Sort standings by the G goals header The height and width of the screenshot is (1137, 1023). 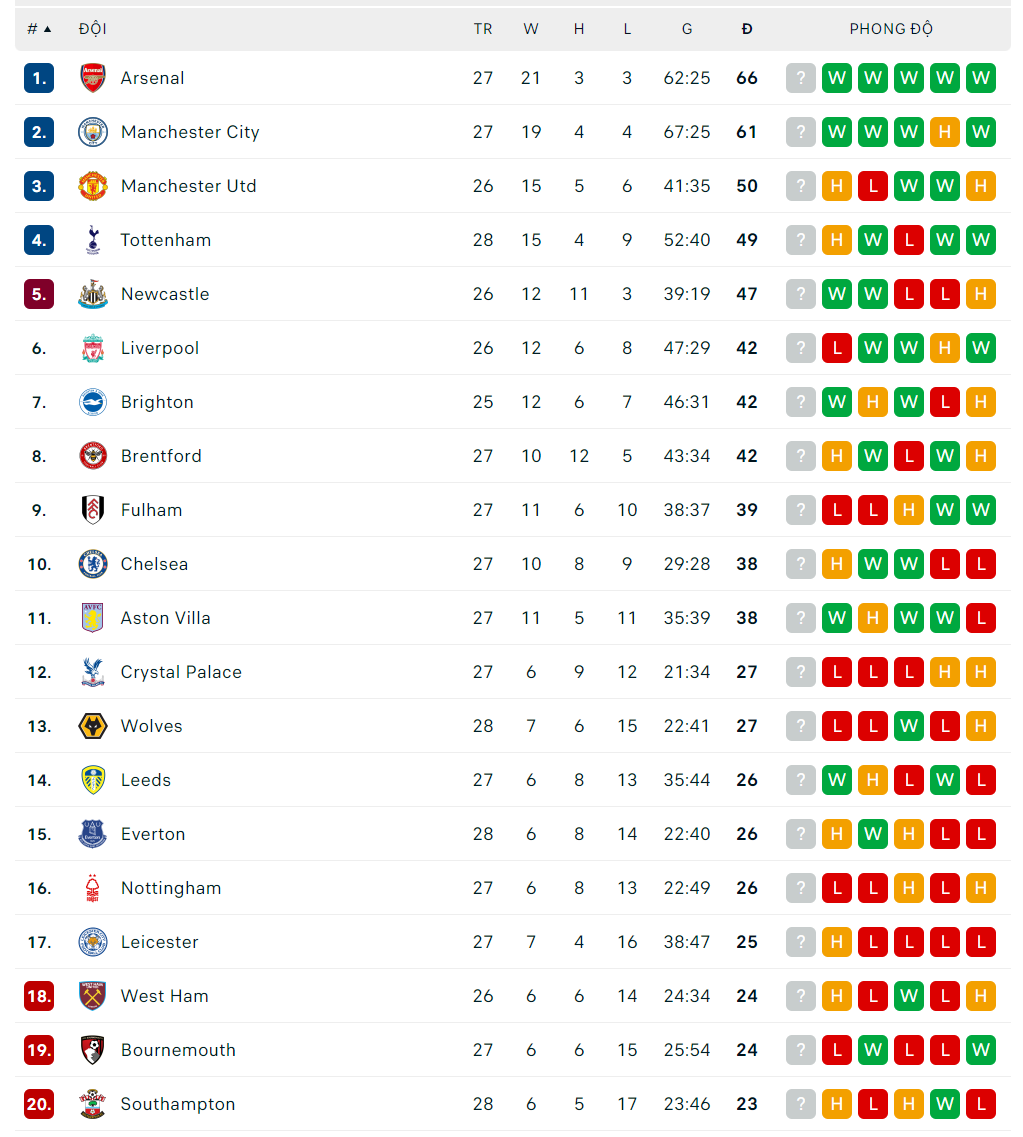(687, 29)
